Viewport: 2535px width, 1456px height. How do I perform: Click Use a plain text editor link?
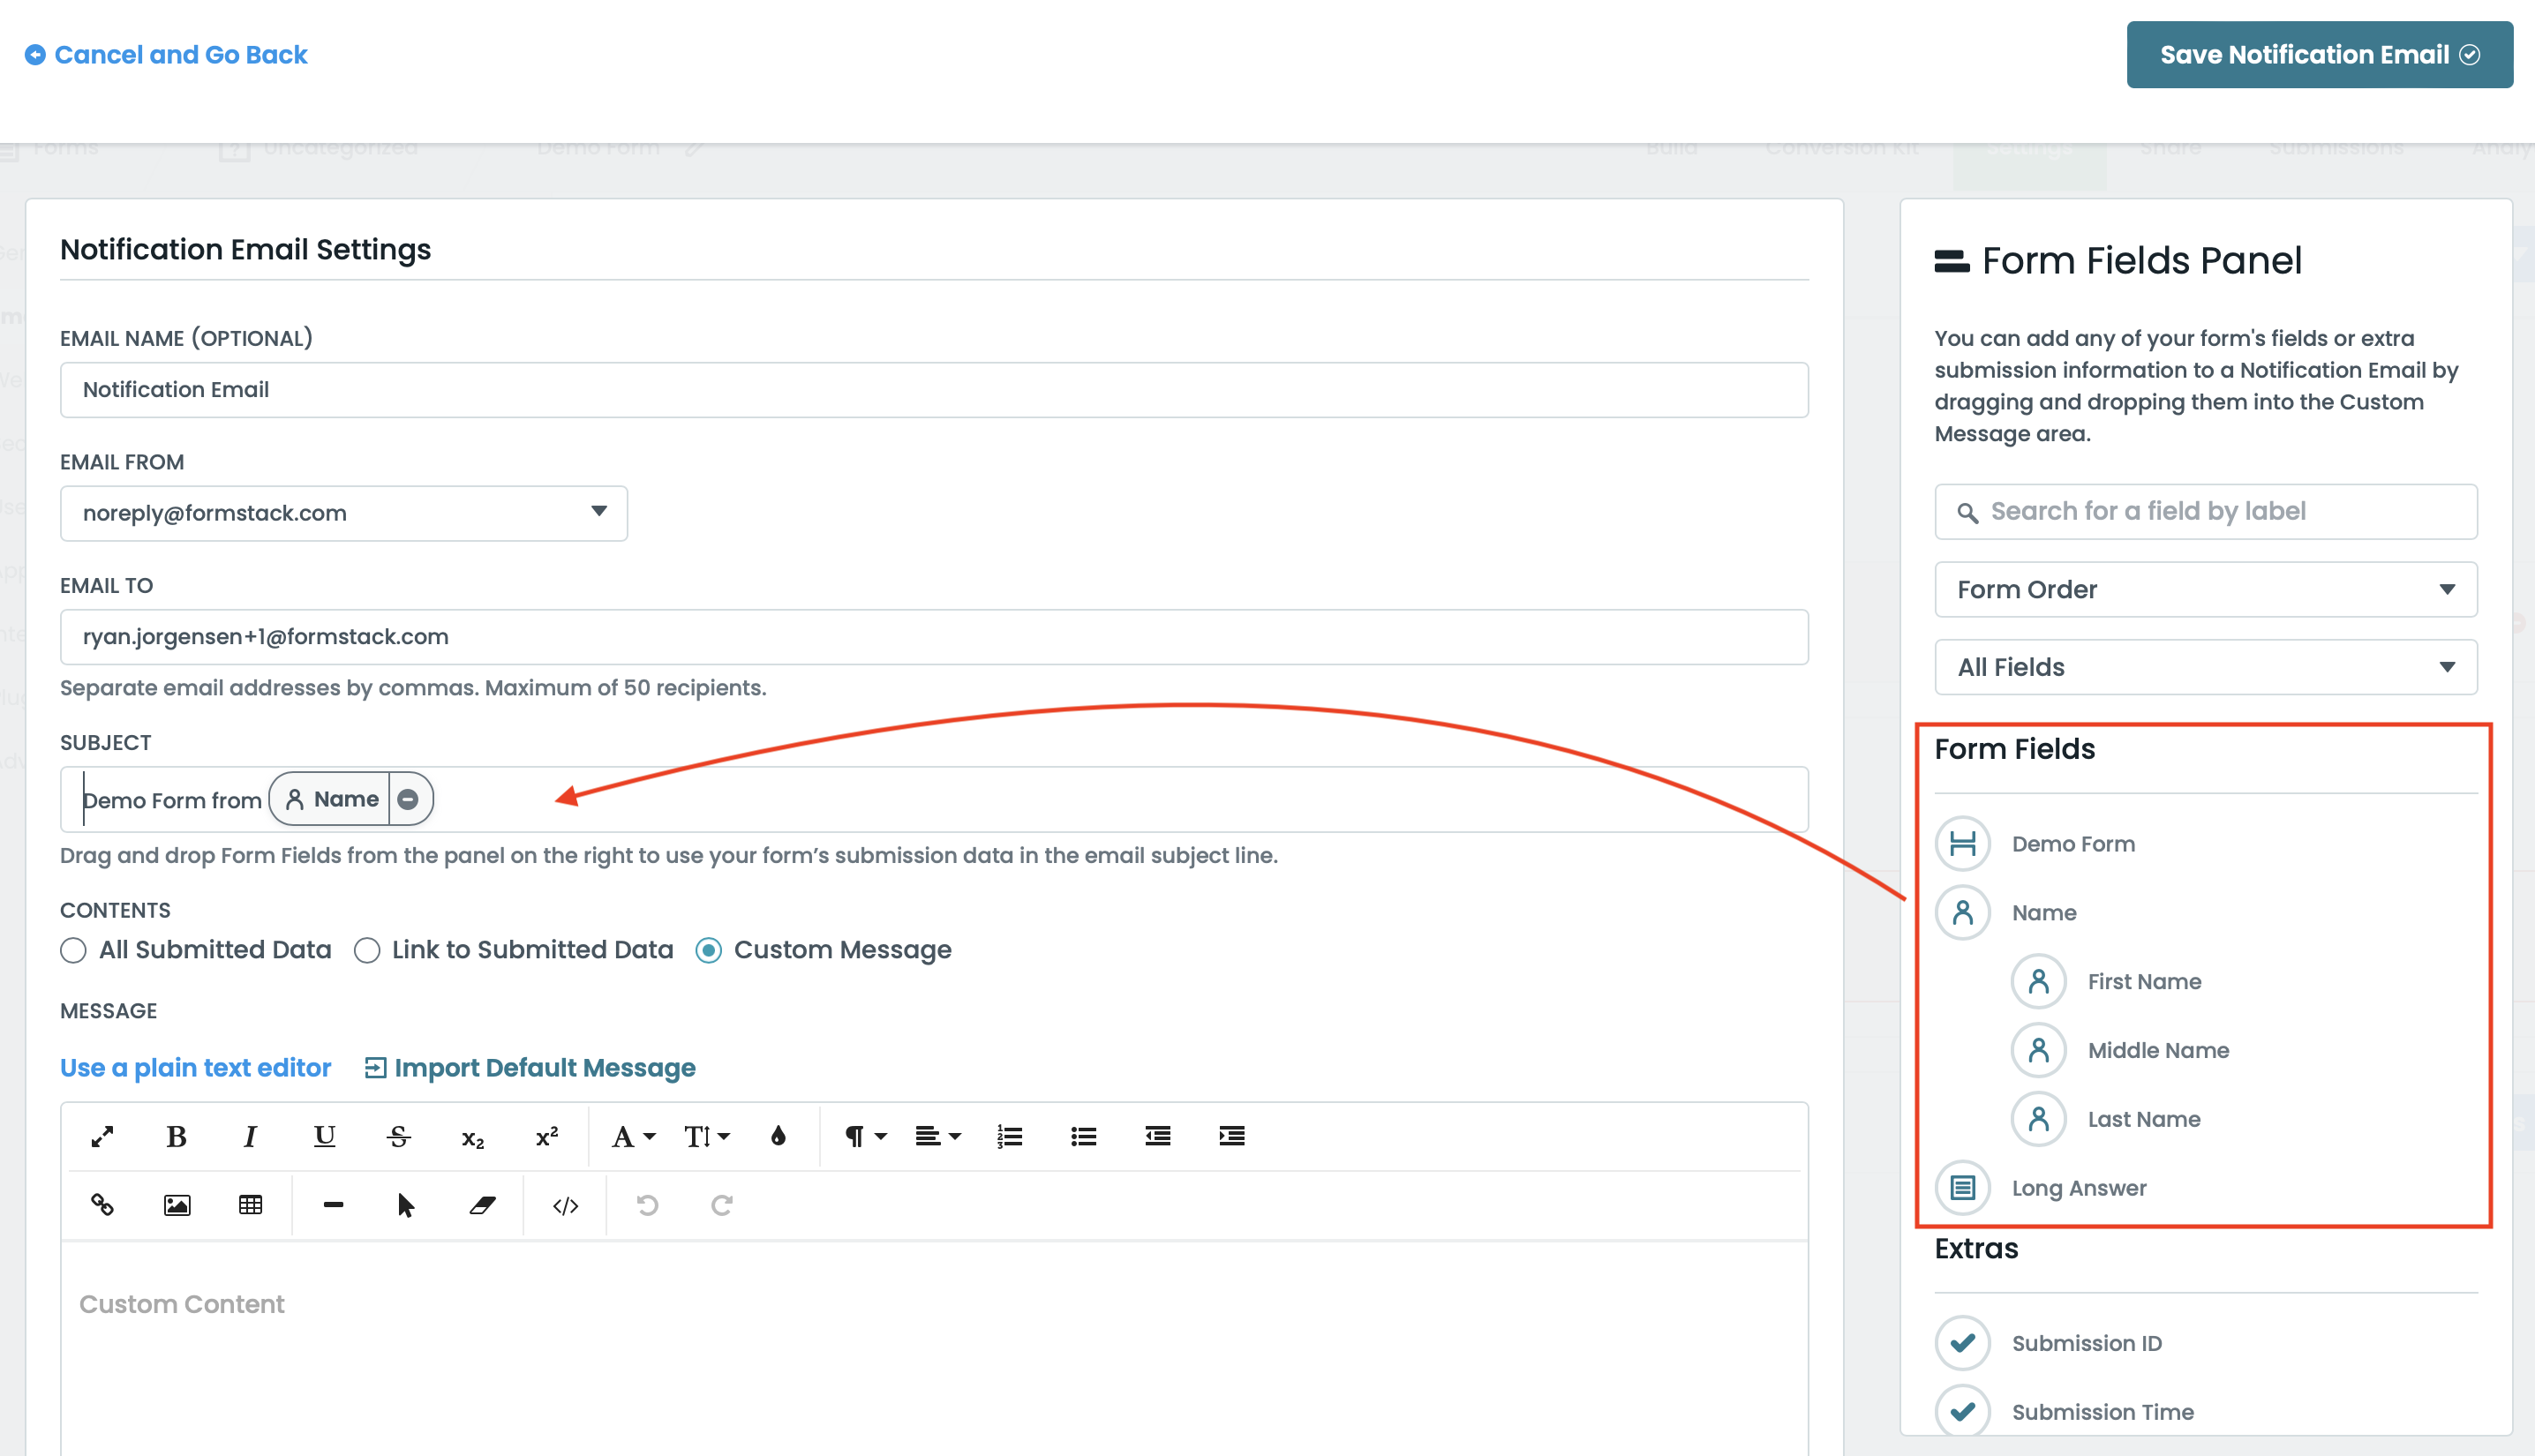pyautogui.click(x=195, y=1068)
